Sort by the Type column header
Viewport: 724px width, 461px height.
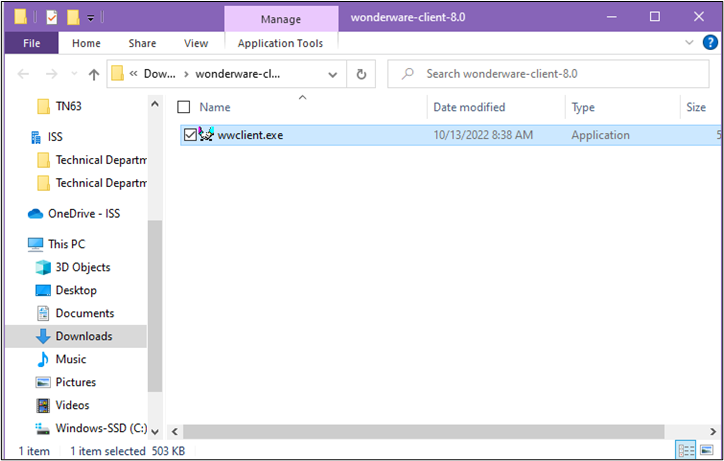point(583,107)
